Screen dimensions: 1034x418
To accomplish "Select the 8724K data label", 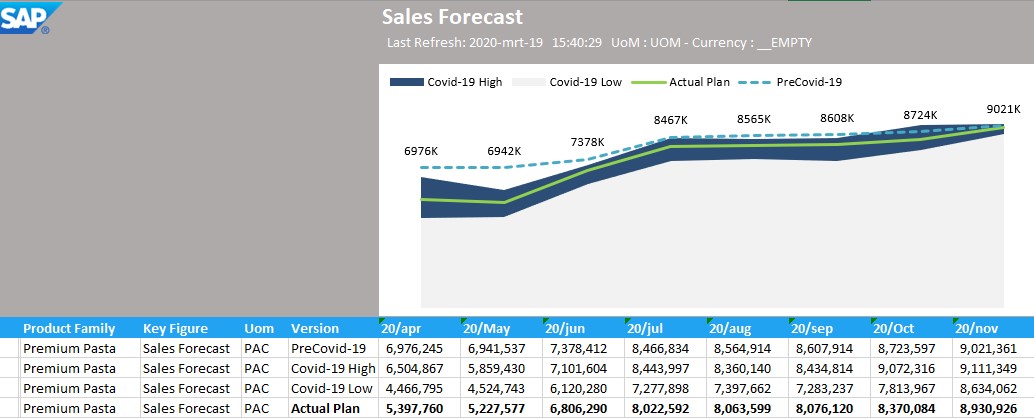I will [x=920, y=115].
